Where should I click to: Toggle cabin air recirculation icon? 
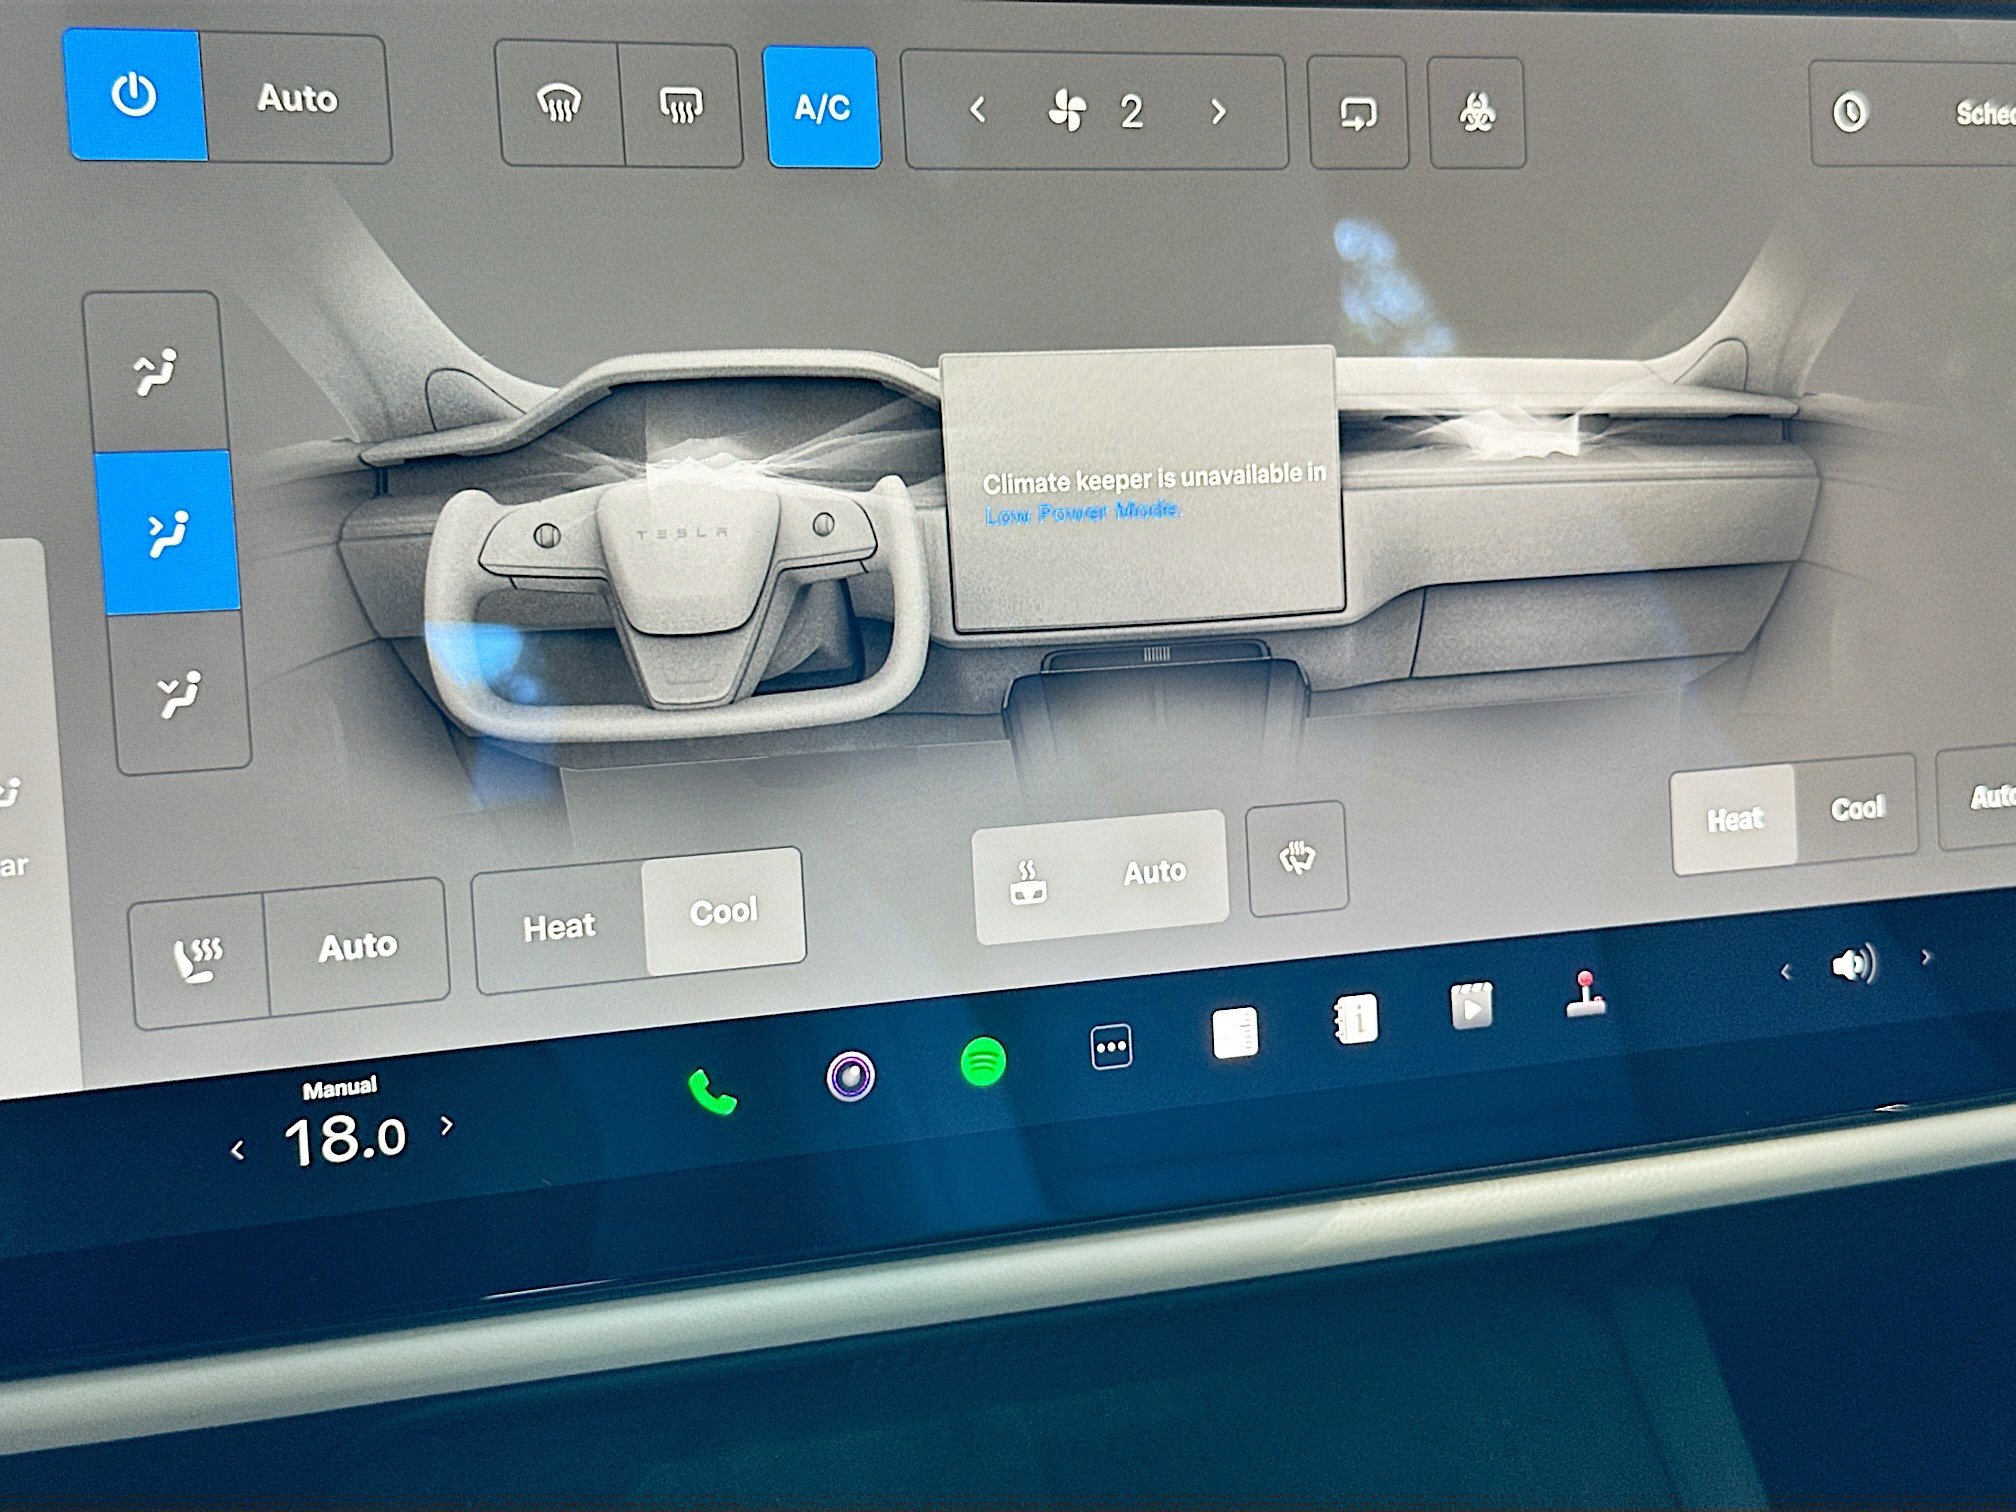pyautogui.click(x=1357, y=113)
